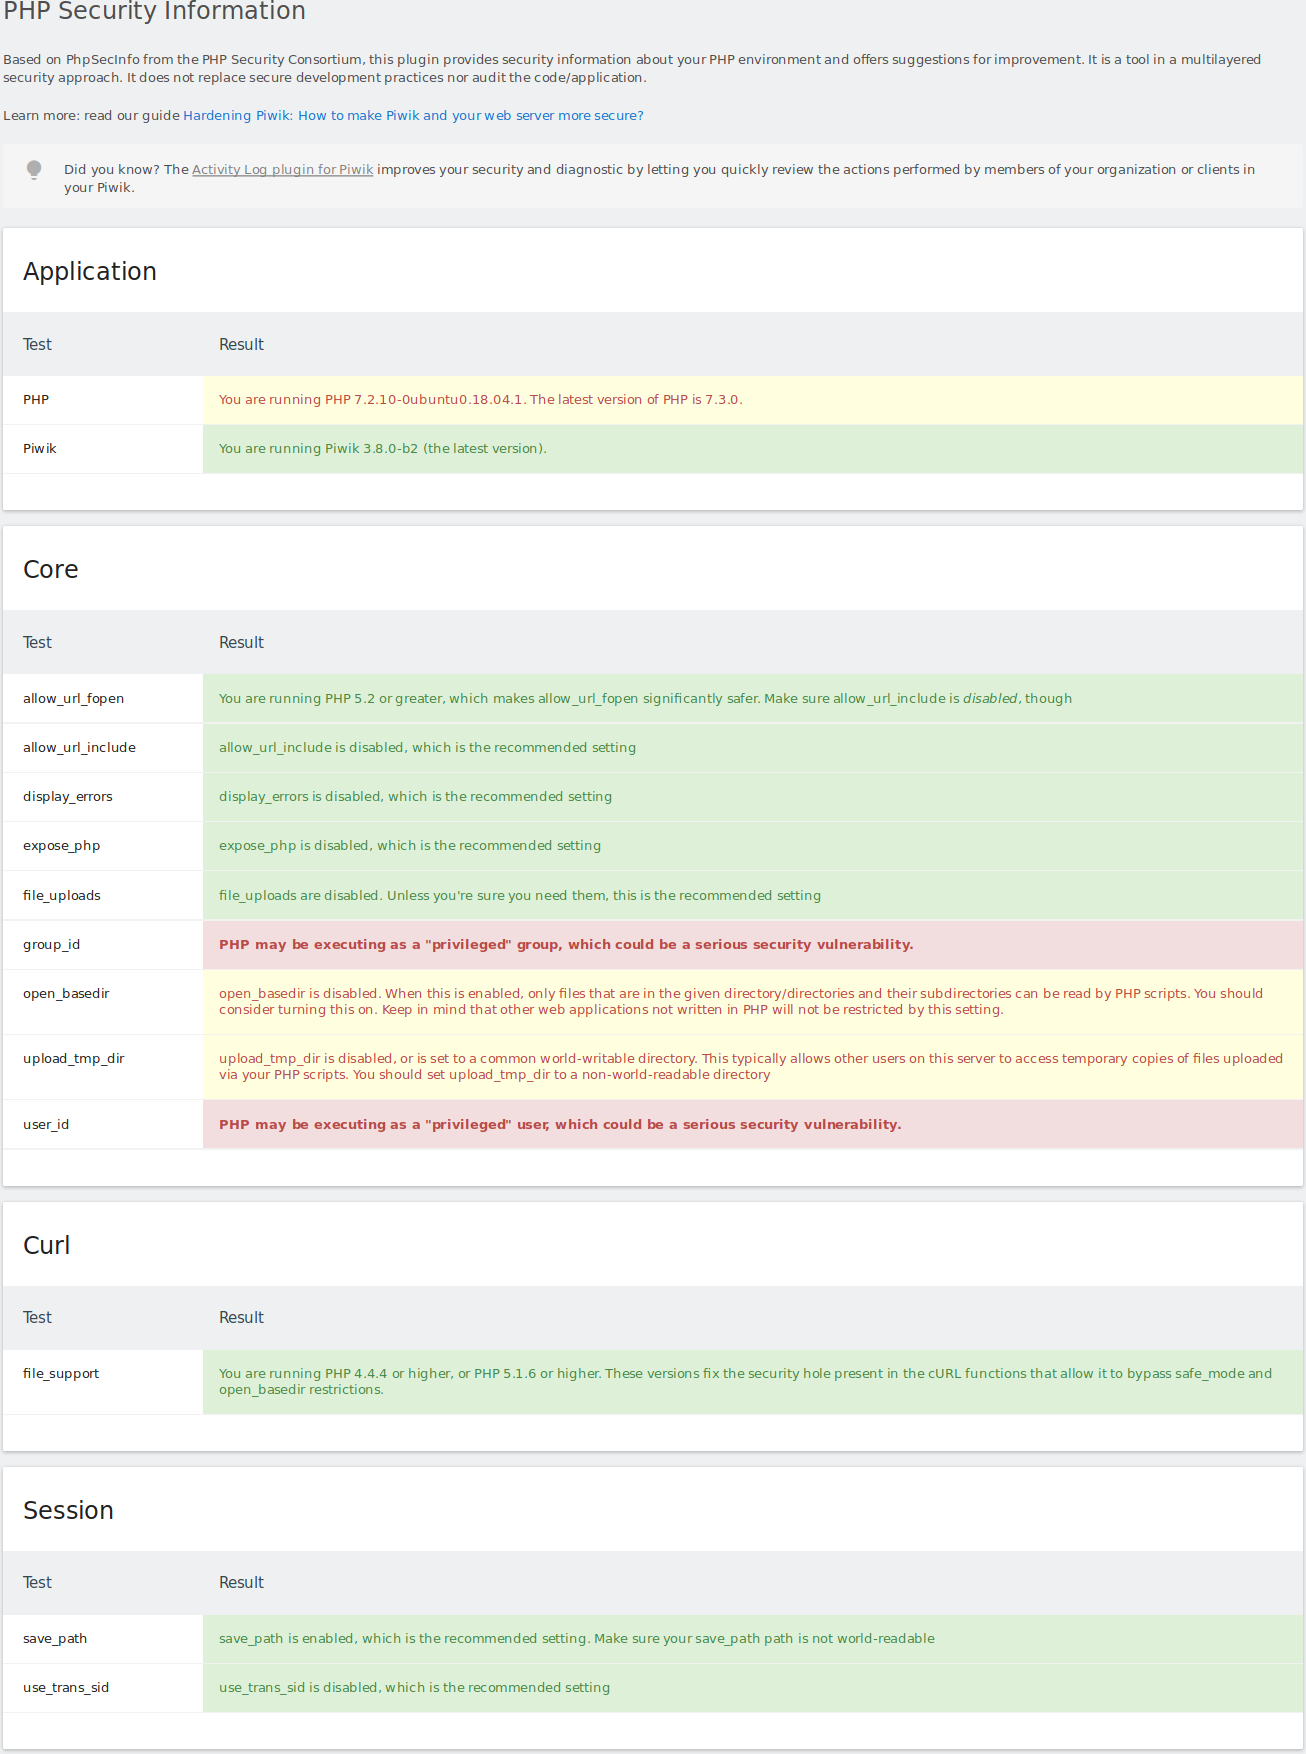This screenshot has height=1754, width=1306.
Task: Open the Activity Log plugin for Piwik link
Action: point(282,170)
